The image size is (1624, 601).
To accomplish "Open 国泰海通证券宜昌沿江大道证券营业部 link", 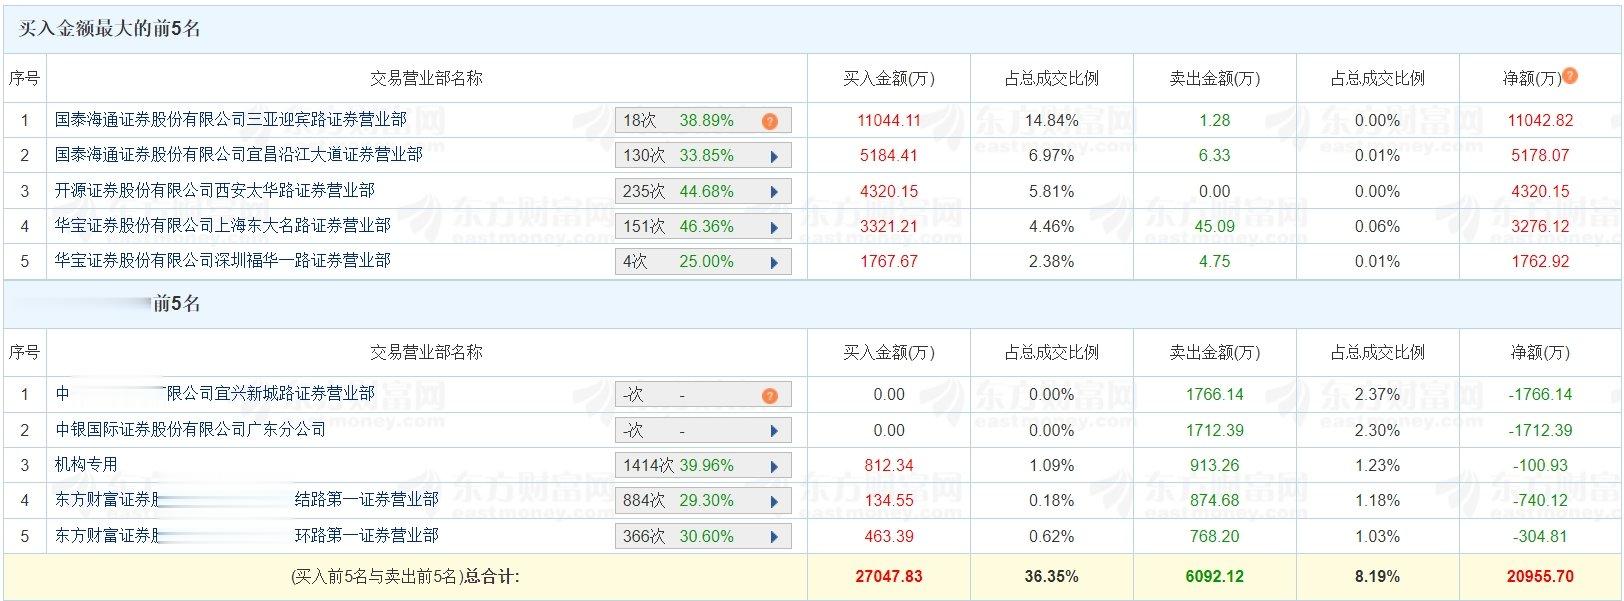I will [239, 154].
